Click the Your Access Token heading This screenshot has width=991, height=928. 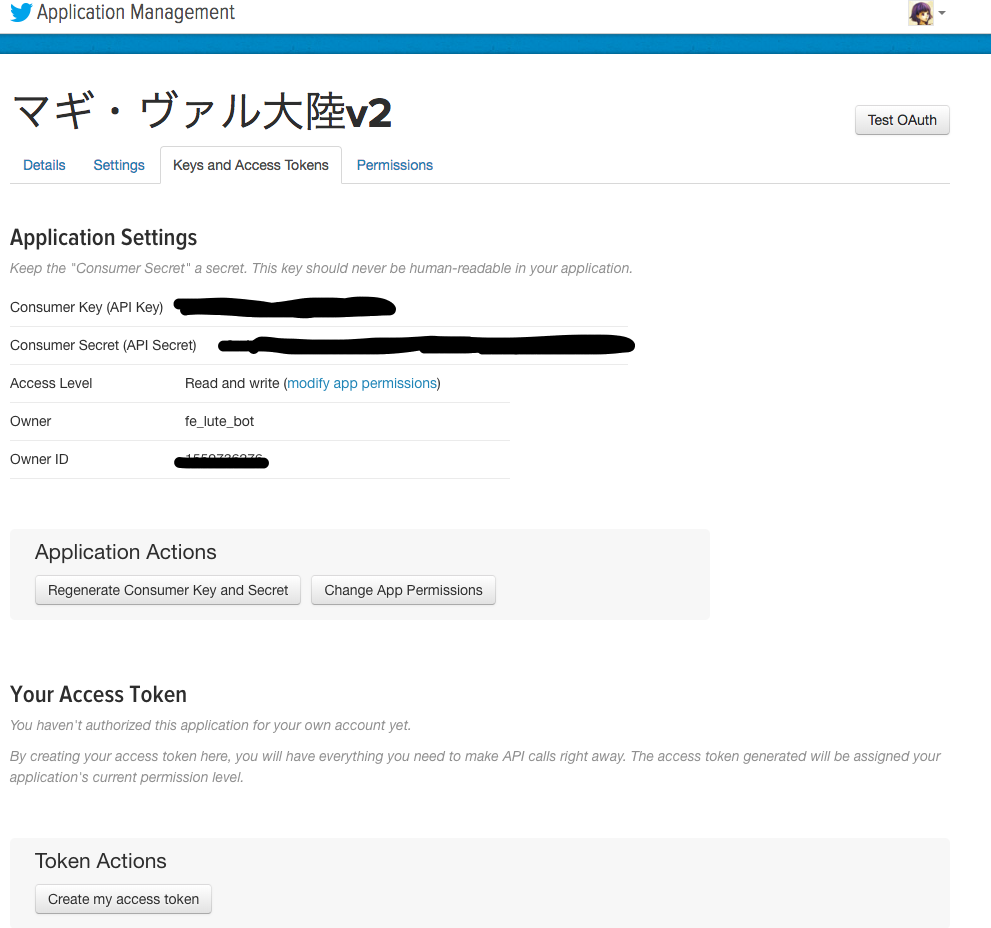point(98,694)
